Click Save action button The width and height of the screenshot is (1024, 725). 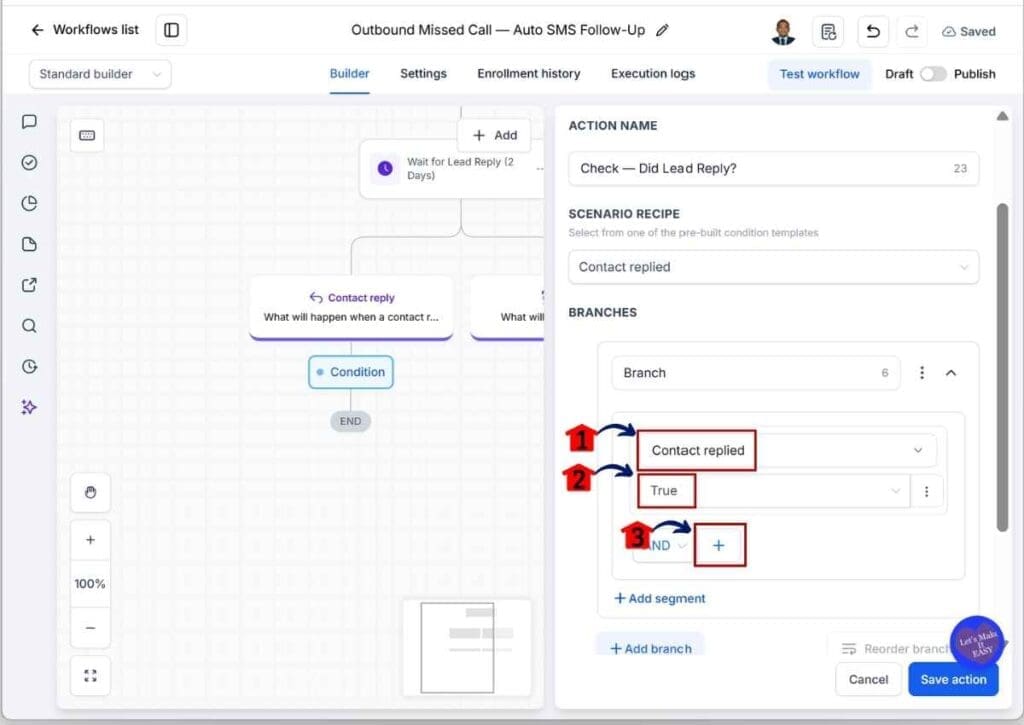point(953,679)
